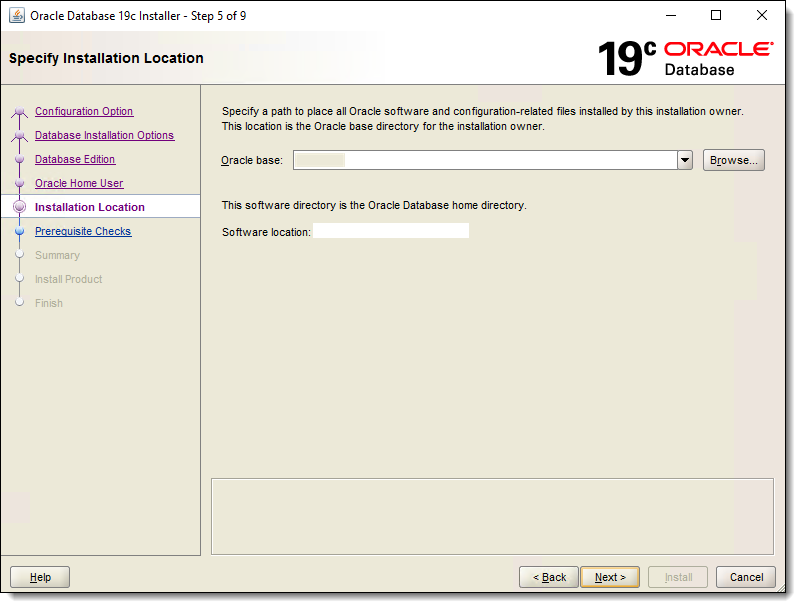Viewport: 801px width, 608px height.
Task: Click inside the Software location field
Action: pyautogui.click(x=390, y=230)
